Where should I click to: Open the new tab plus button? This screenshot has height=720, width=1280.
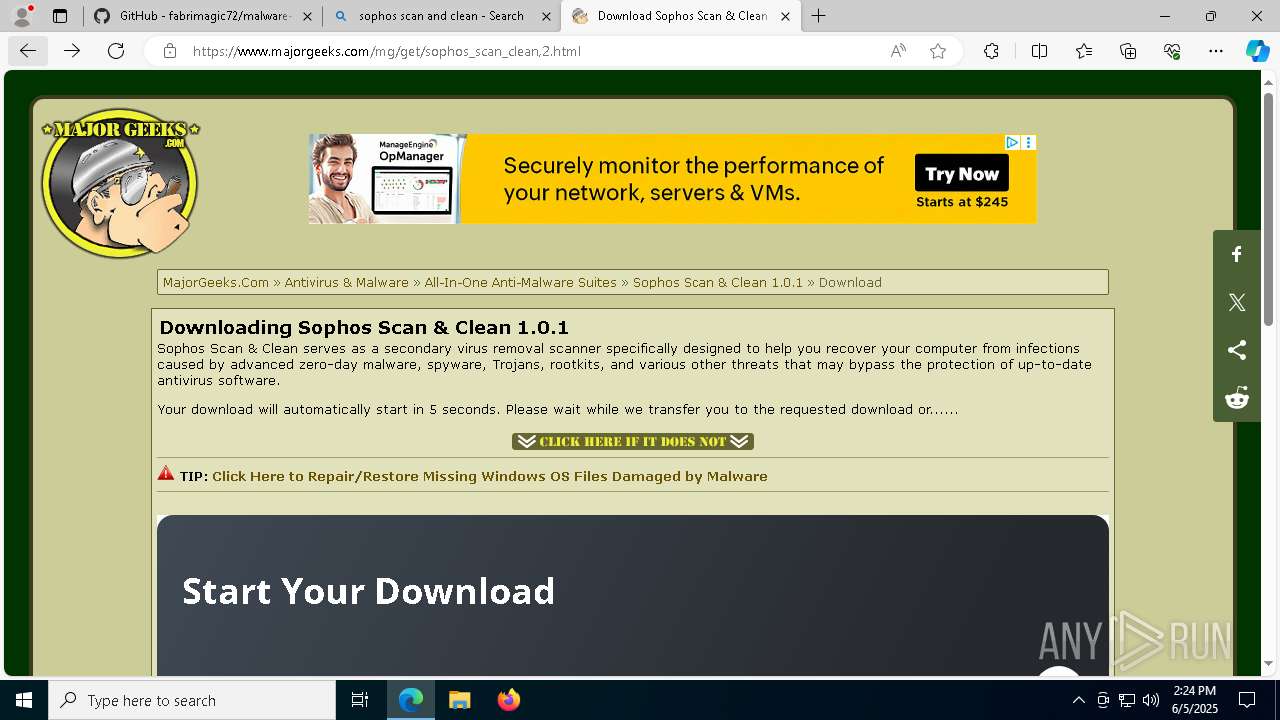click(819, 16)
